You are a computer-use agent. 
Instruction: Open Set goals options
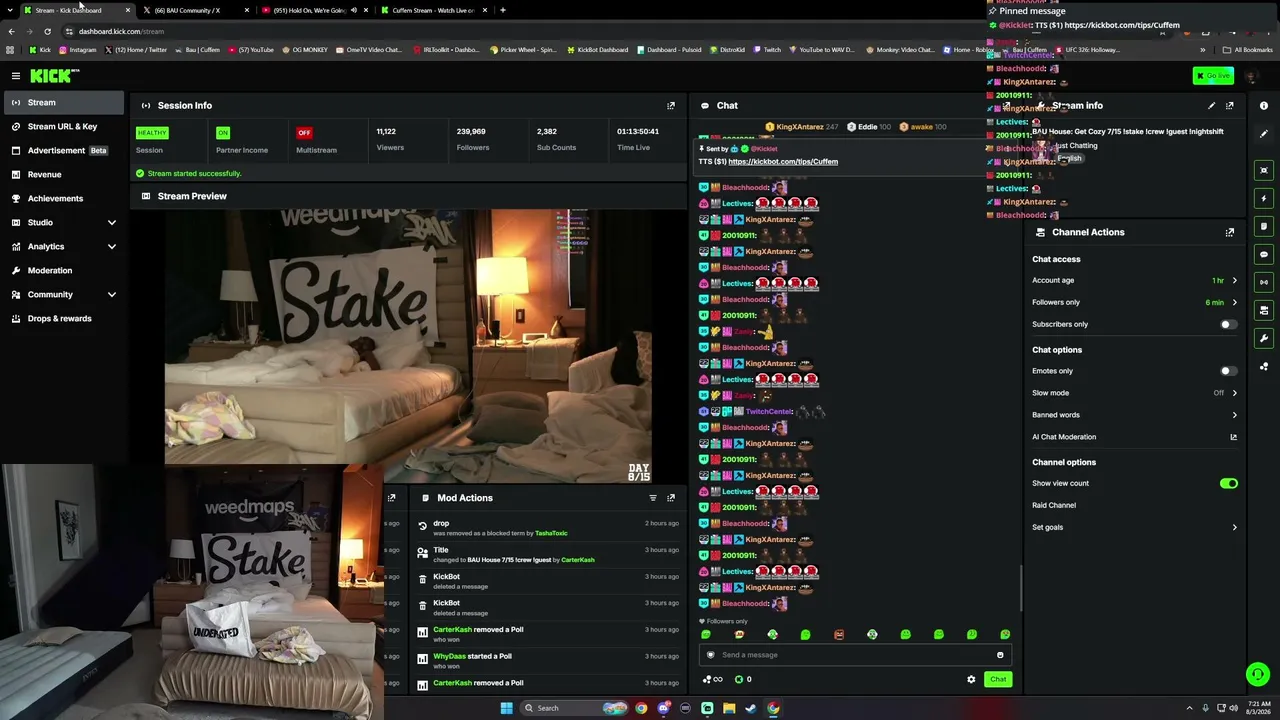click(x=1134, y=527)
